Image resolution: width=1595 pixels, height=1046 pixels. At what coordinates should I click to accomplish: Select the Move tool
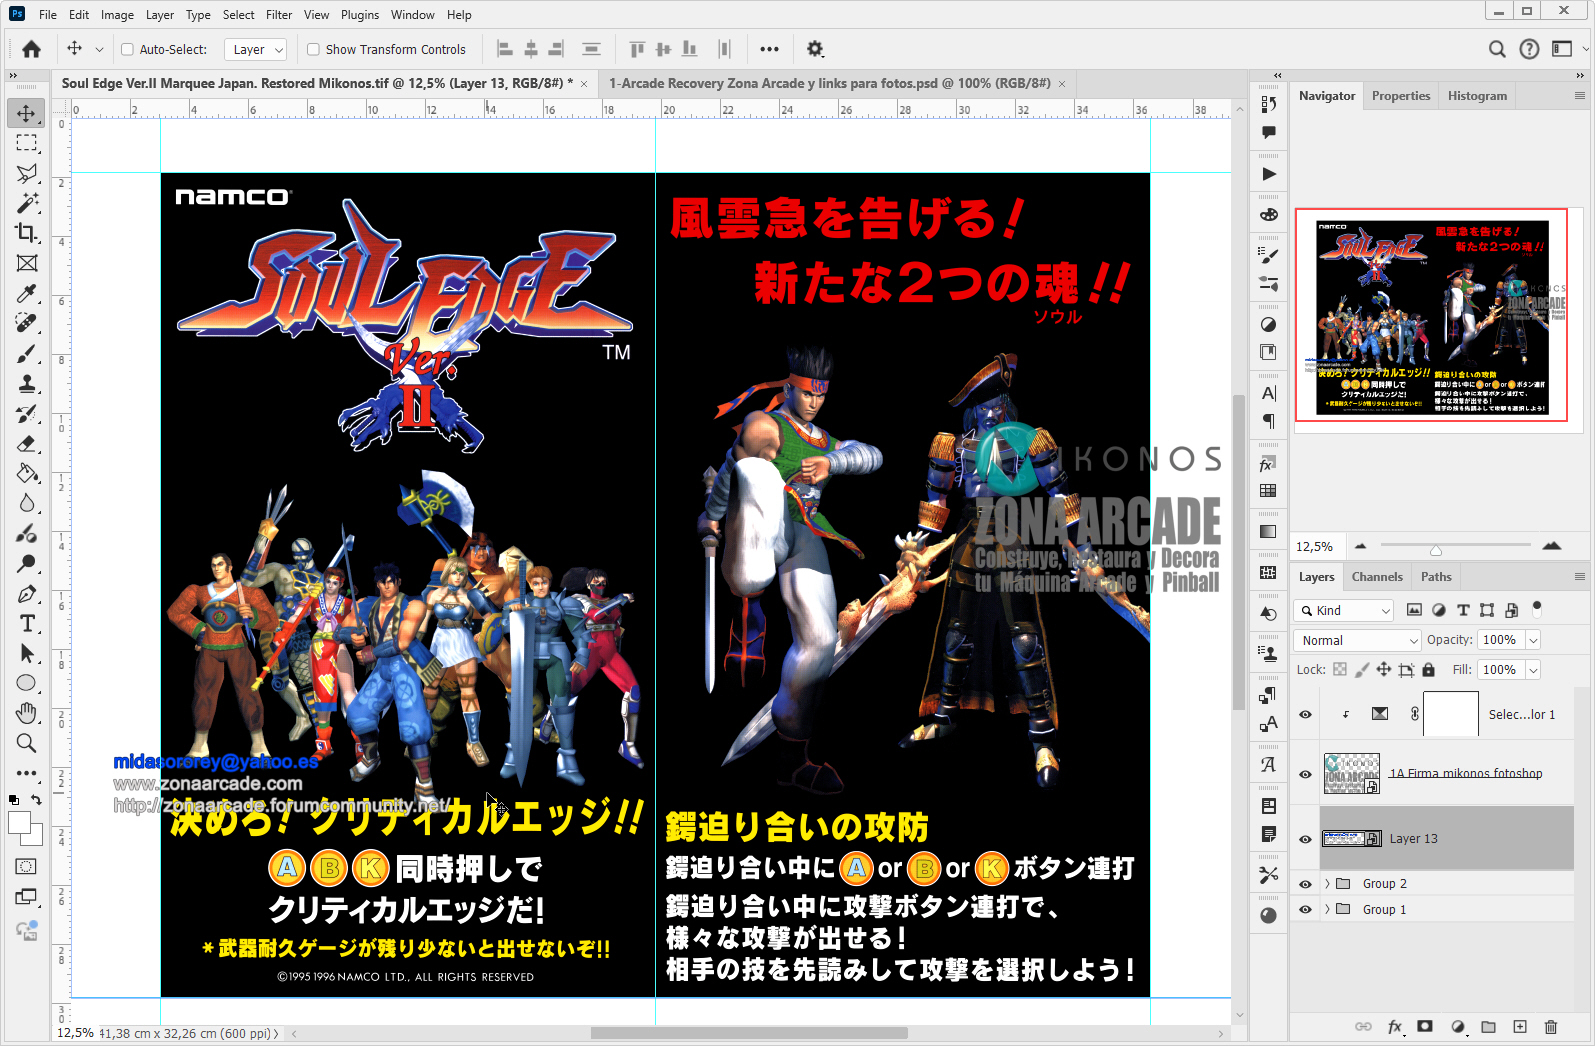[27, 113]
